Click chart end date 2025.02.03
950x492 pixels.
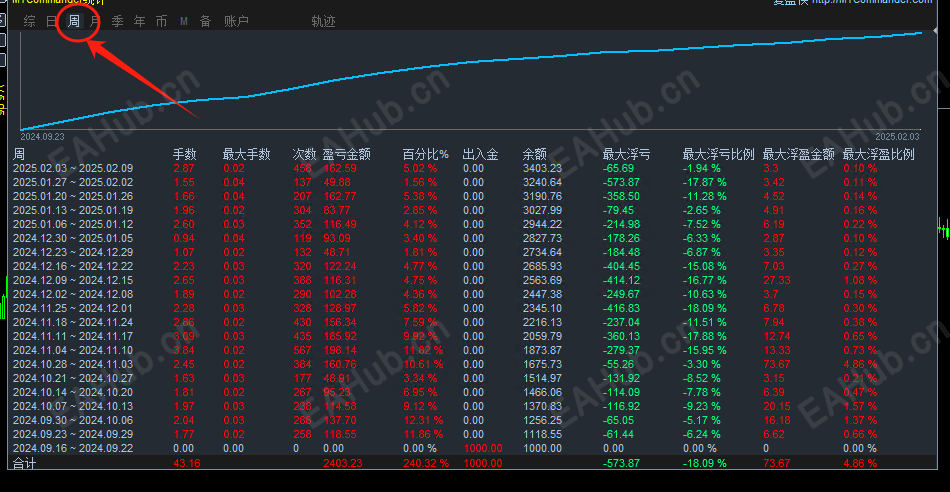[897, 137]
